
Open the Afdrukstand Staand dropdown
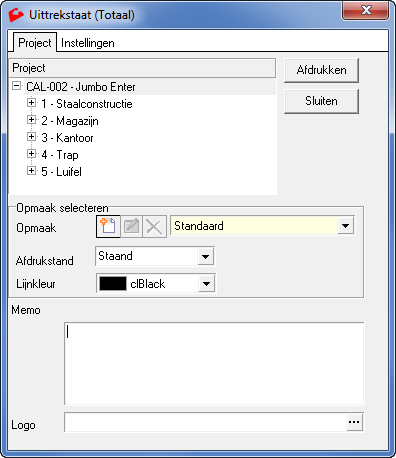206,256
